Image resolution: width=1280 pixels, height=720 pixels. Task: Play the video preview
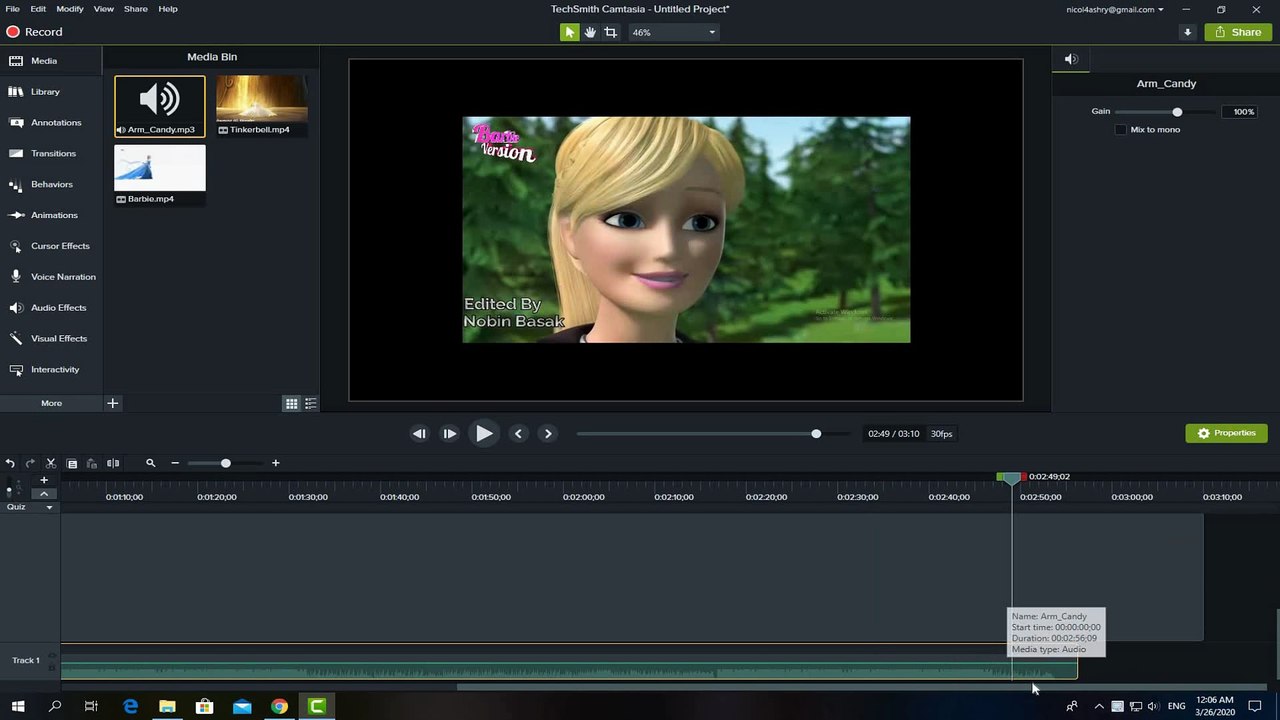[484, 434]
